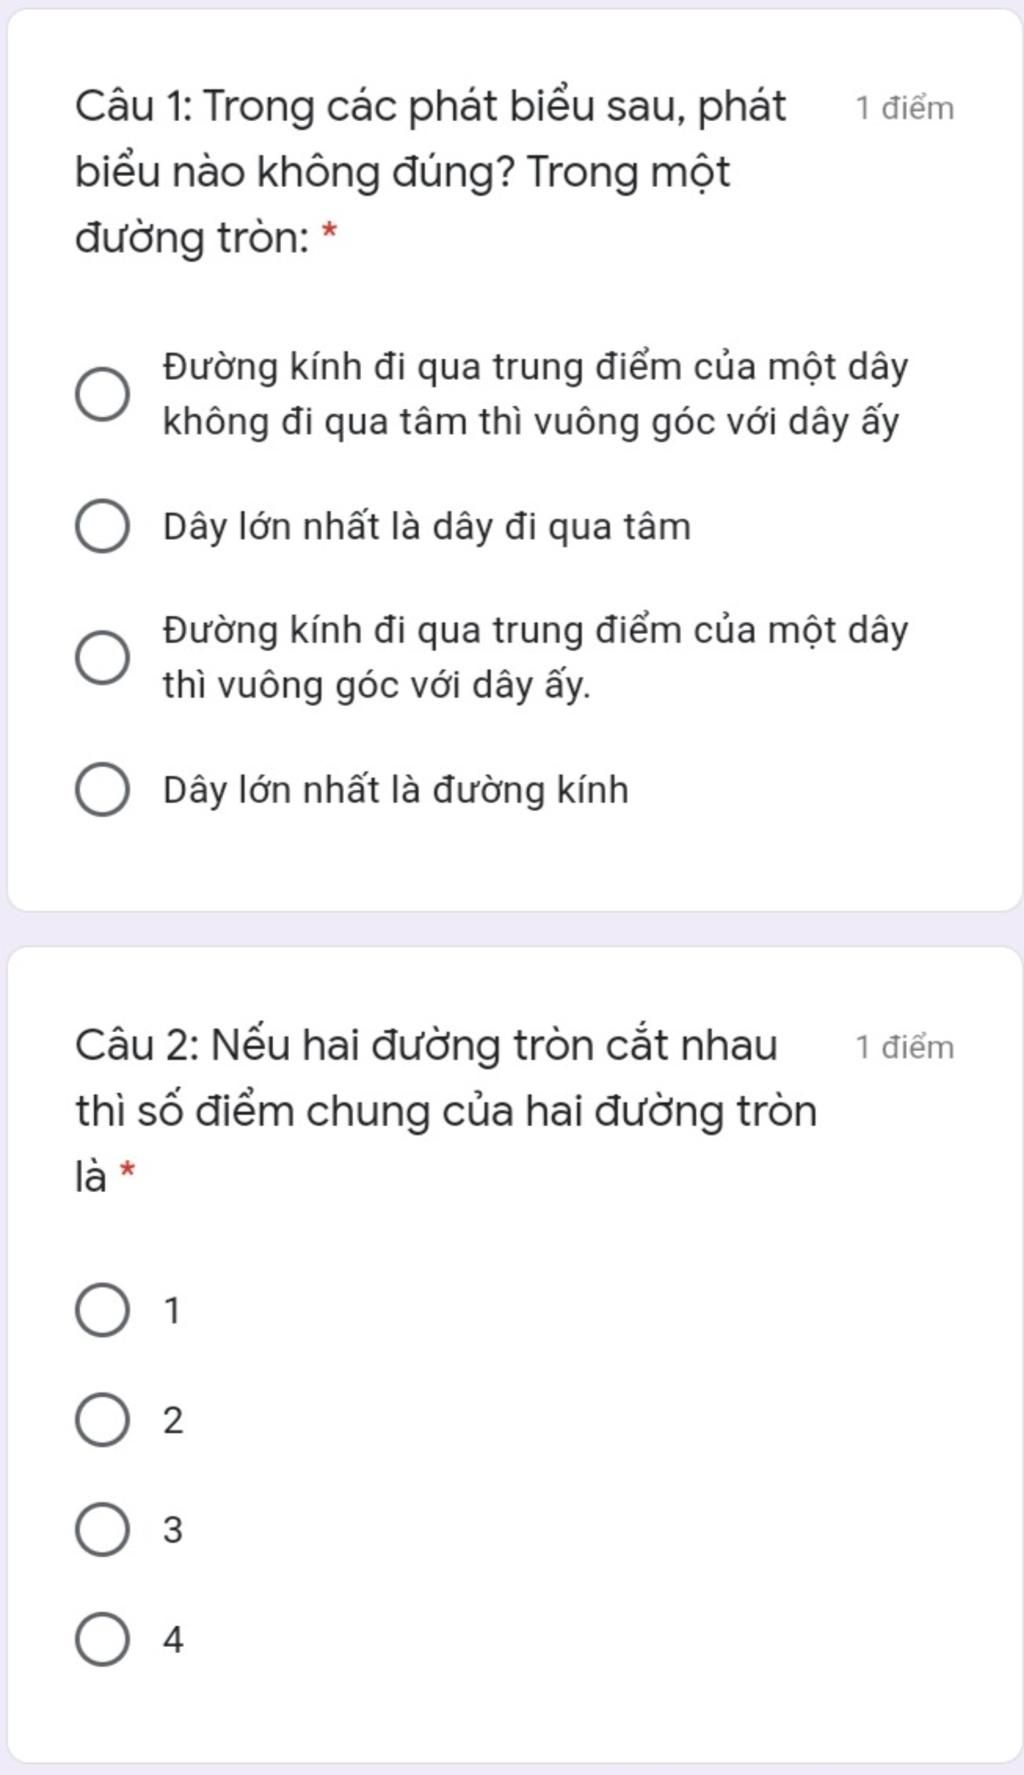
Task: Click the Câu 2 question title text
Action: [446, 1110]
